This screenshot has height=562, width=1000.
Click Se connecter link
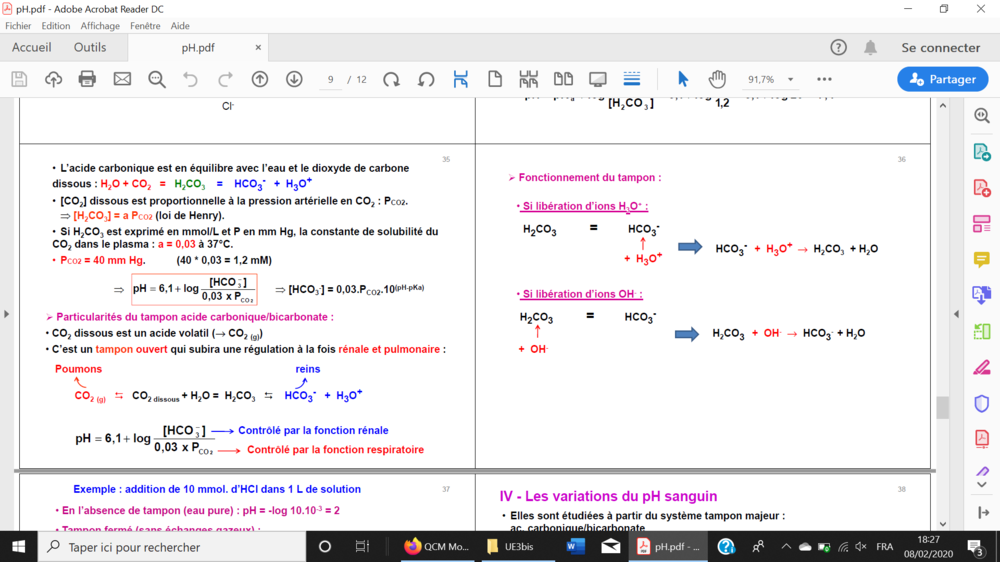click(940, 47)
